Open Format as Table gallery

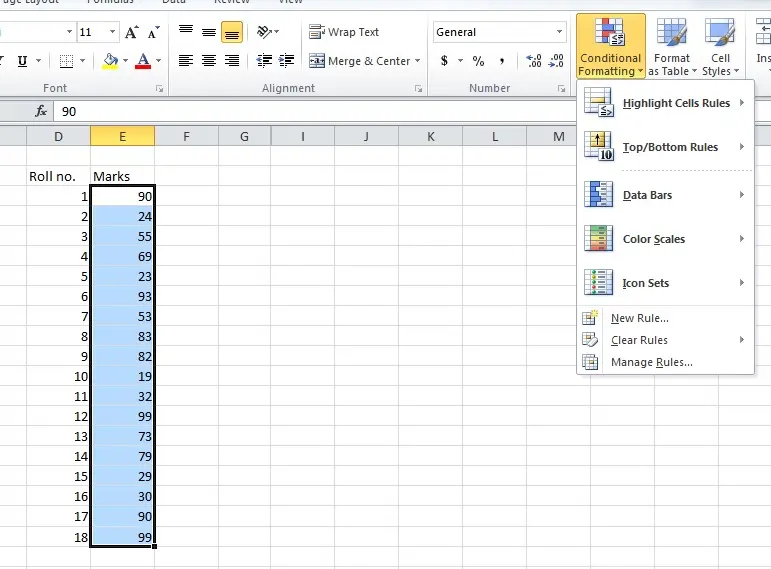coord(672,46)
